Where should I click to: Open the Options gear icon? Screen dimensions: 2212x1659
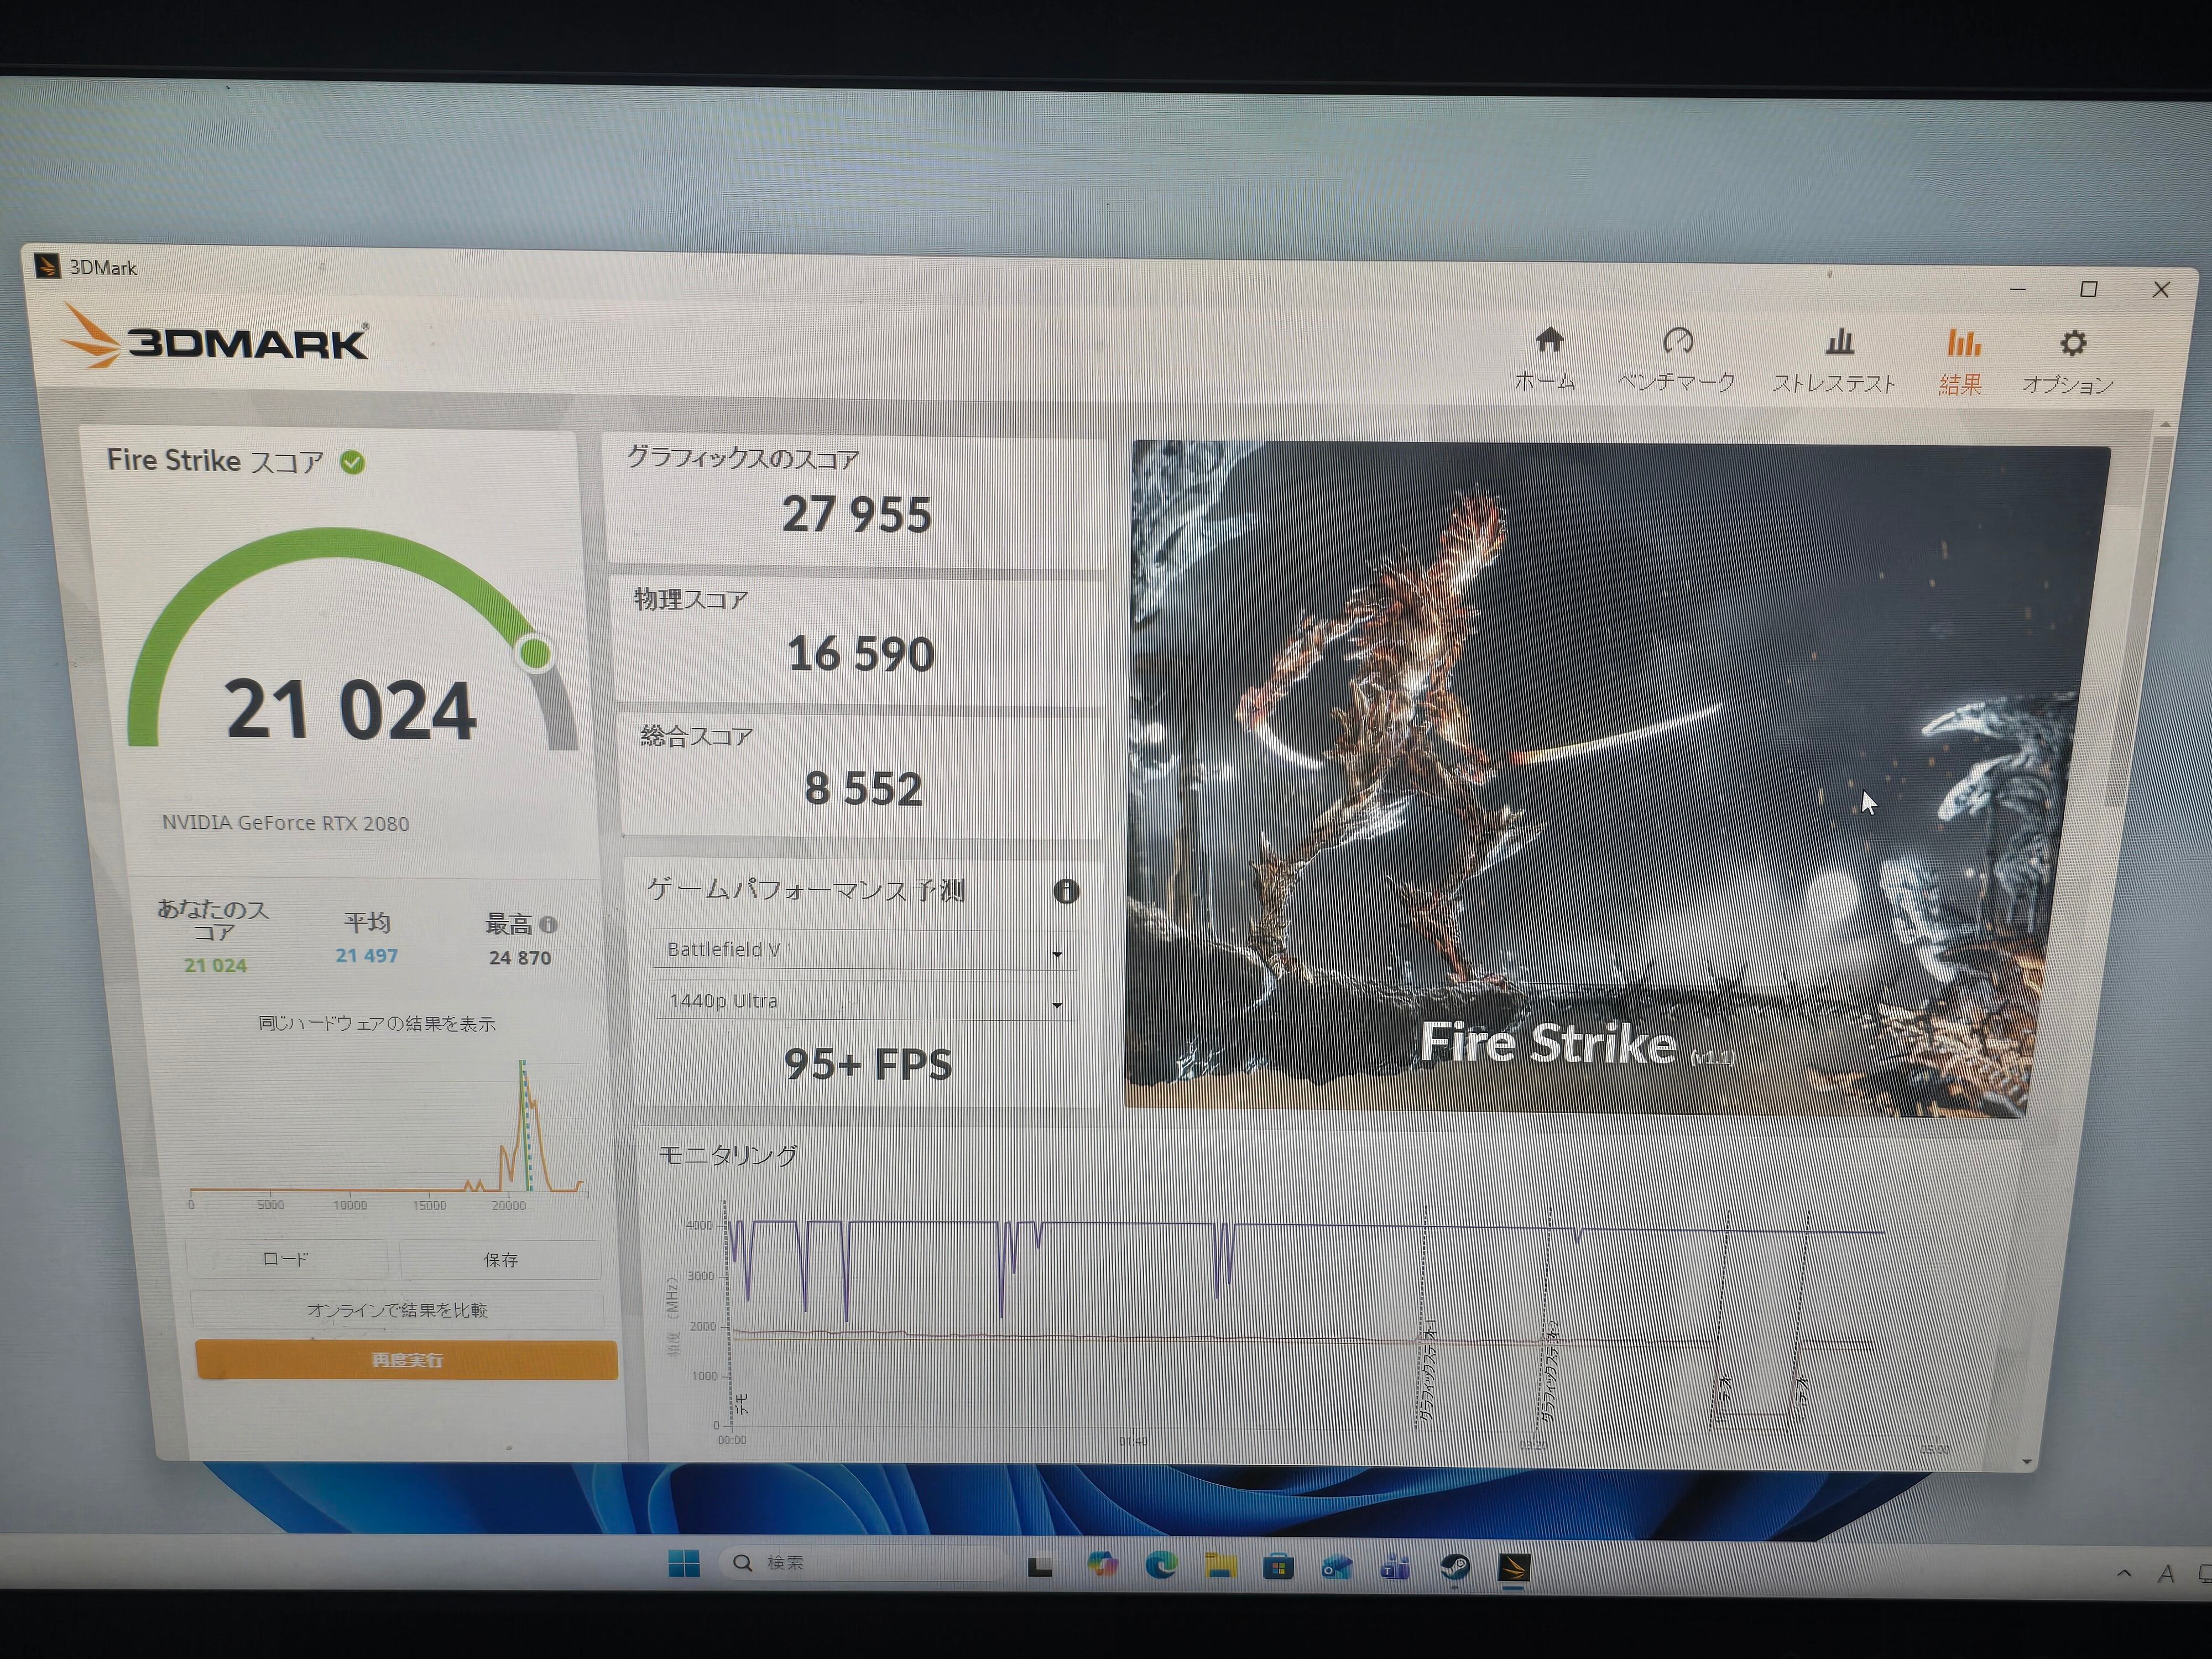(2072, 344)
